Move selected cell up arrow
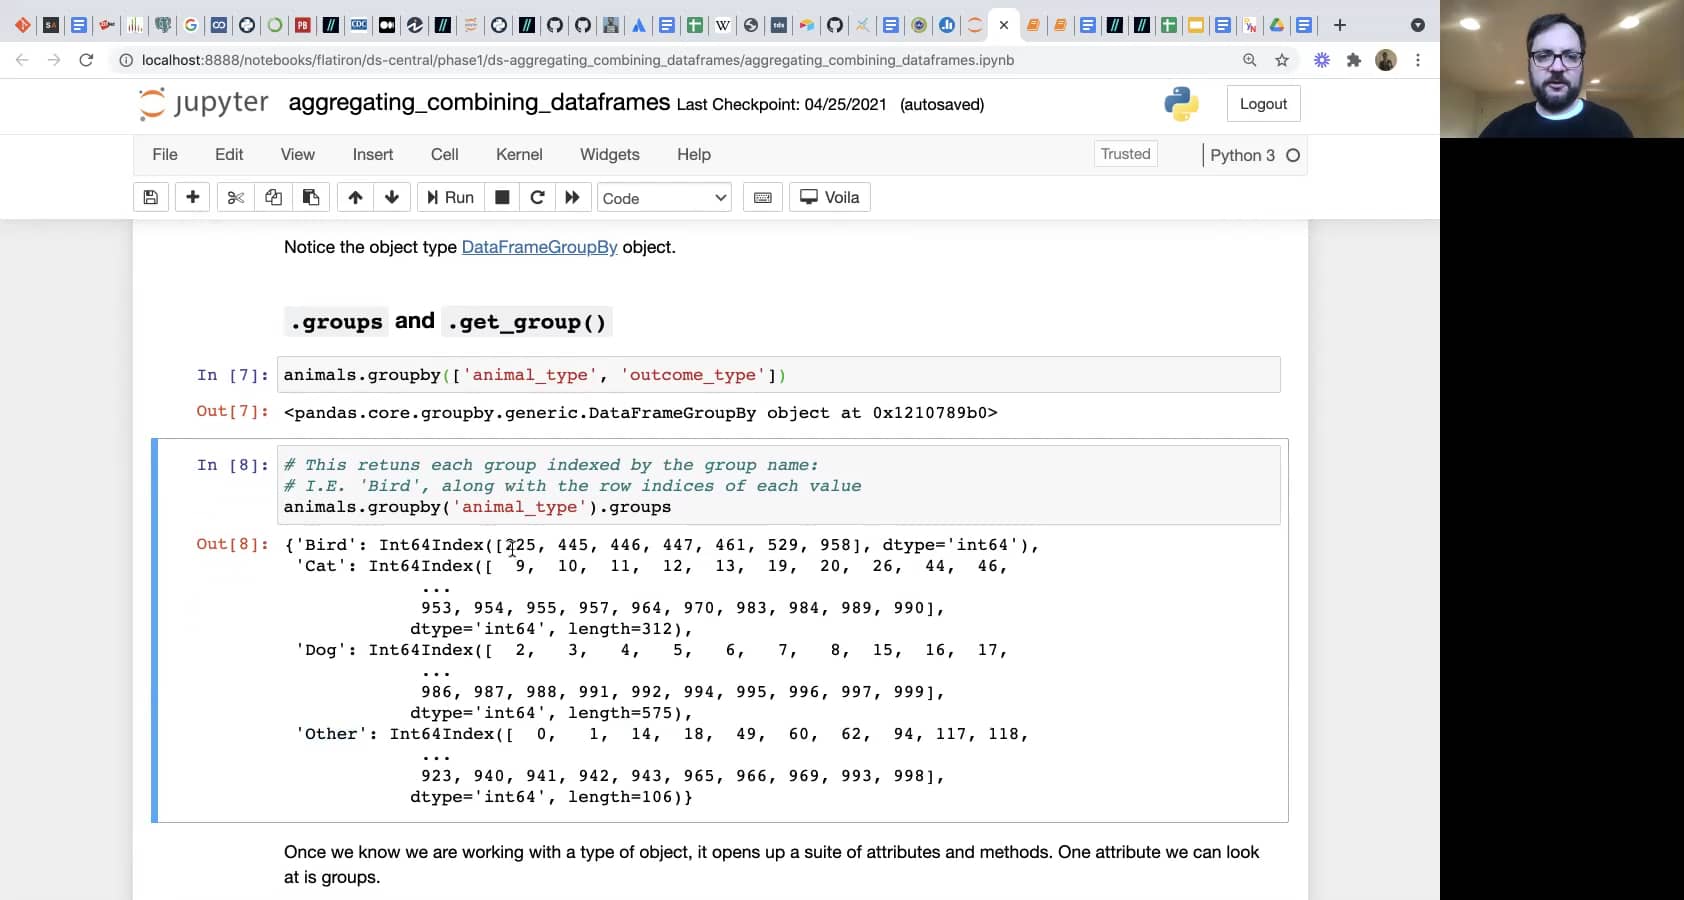The height and width of the screenshot is (900, 1684). [355, 197]
